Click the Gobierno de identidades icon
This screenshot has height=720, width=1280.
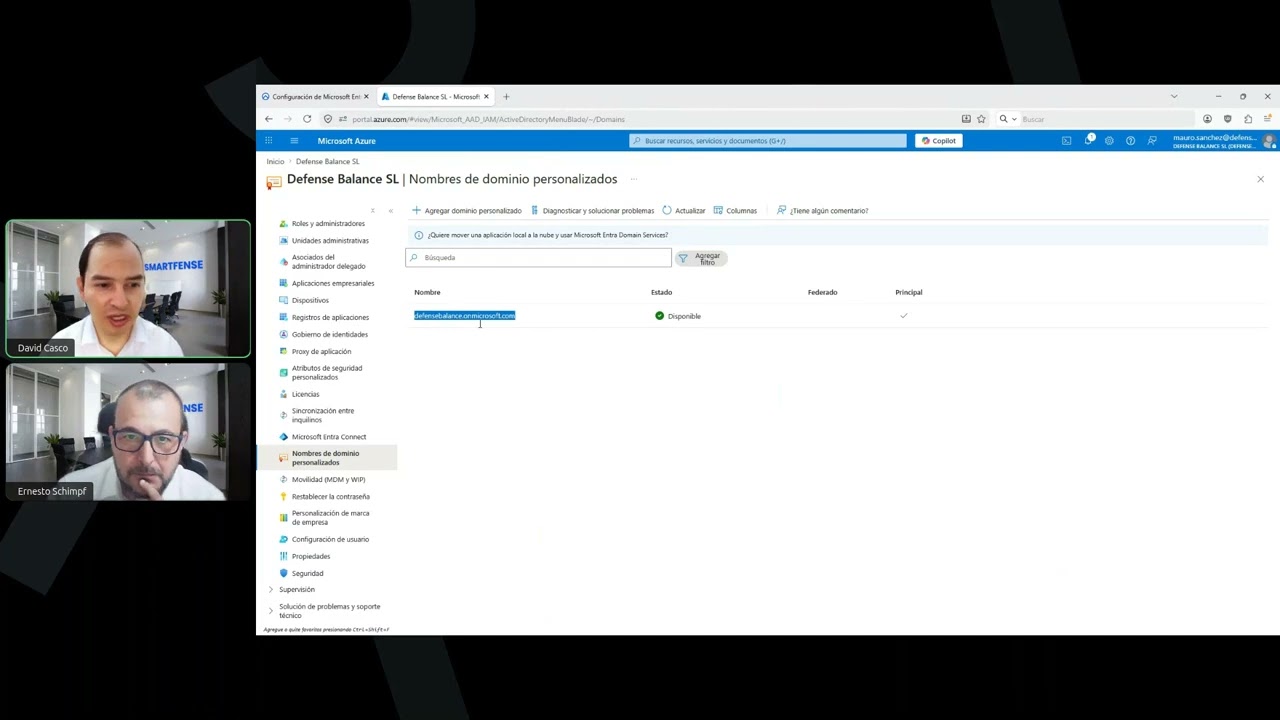coord(284,334)
